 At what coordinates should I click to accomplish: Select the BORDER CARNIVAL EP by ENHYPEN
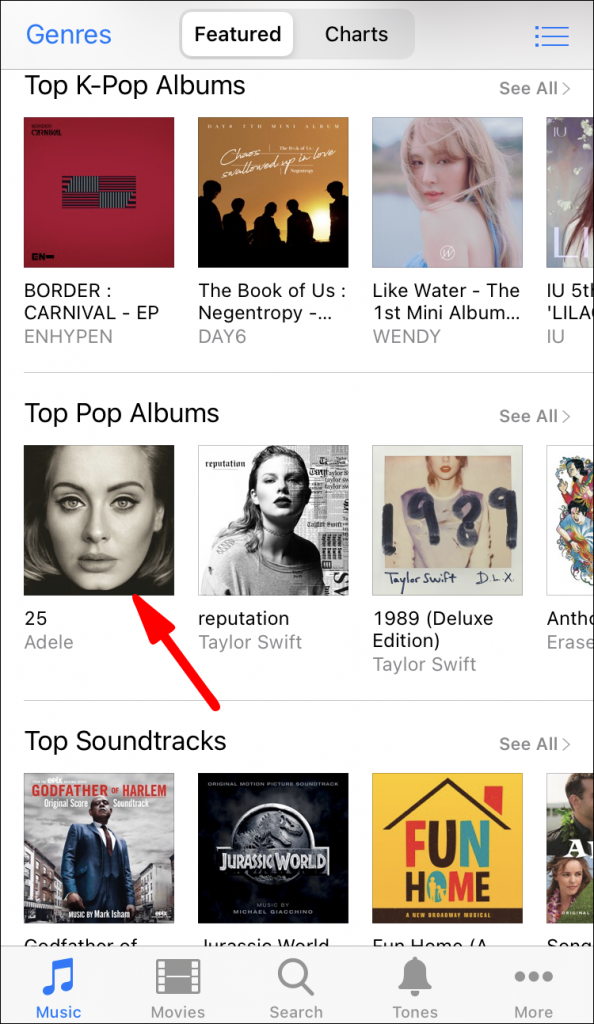99,192
